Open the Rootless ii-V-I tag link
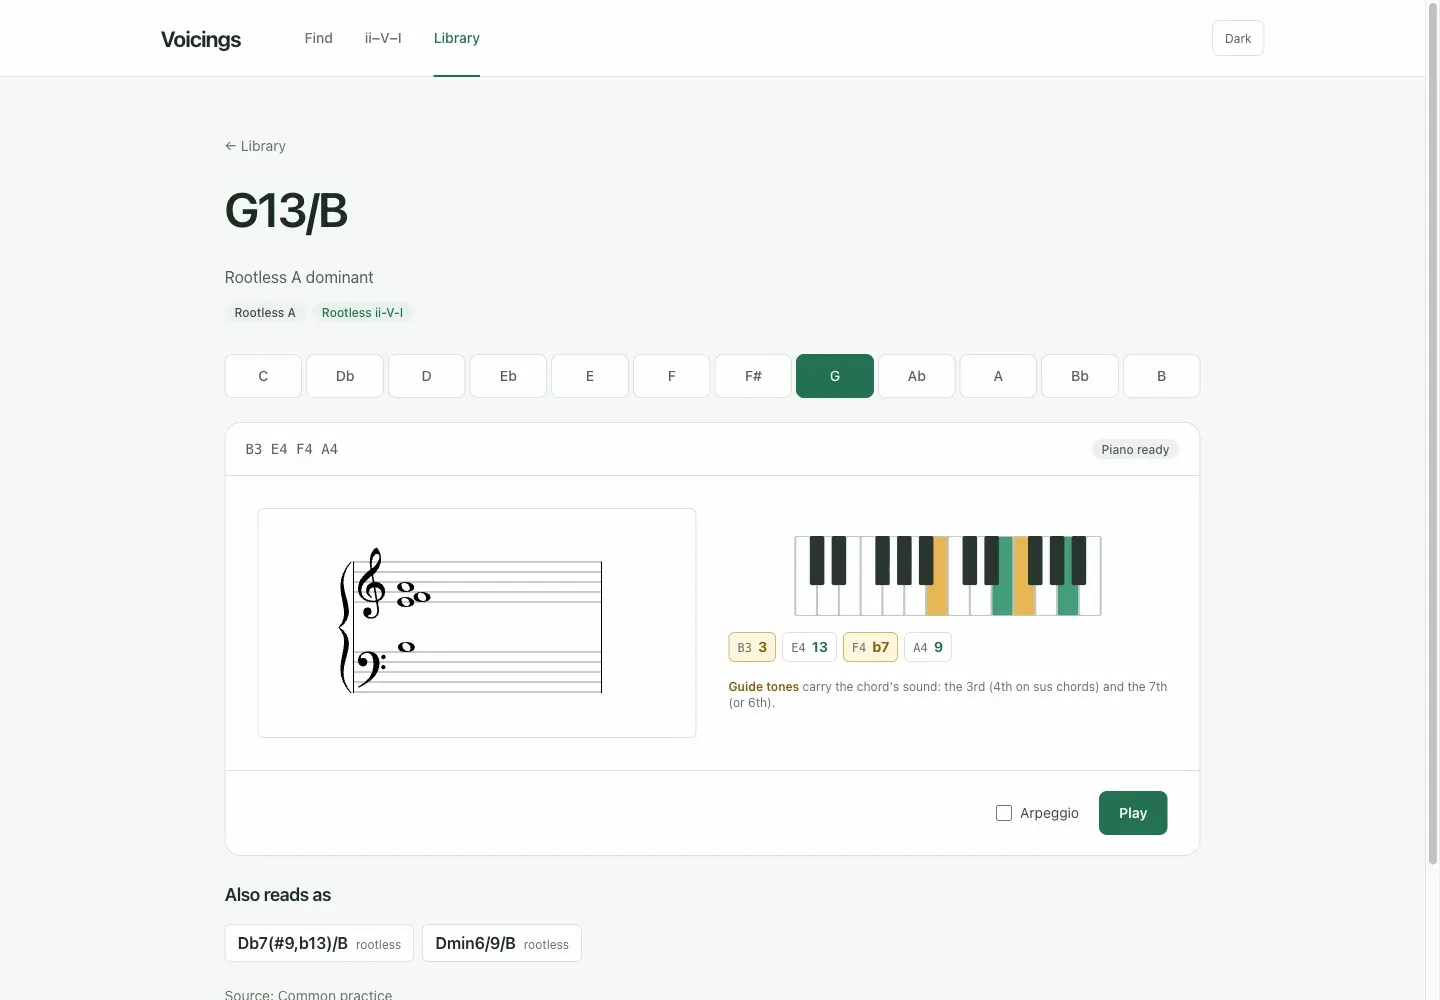Screen dimensions: 1440x1000 [362, 313]
